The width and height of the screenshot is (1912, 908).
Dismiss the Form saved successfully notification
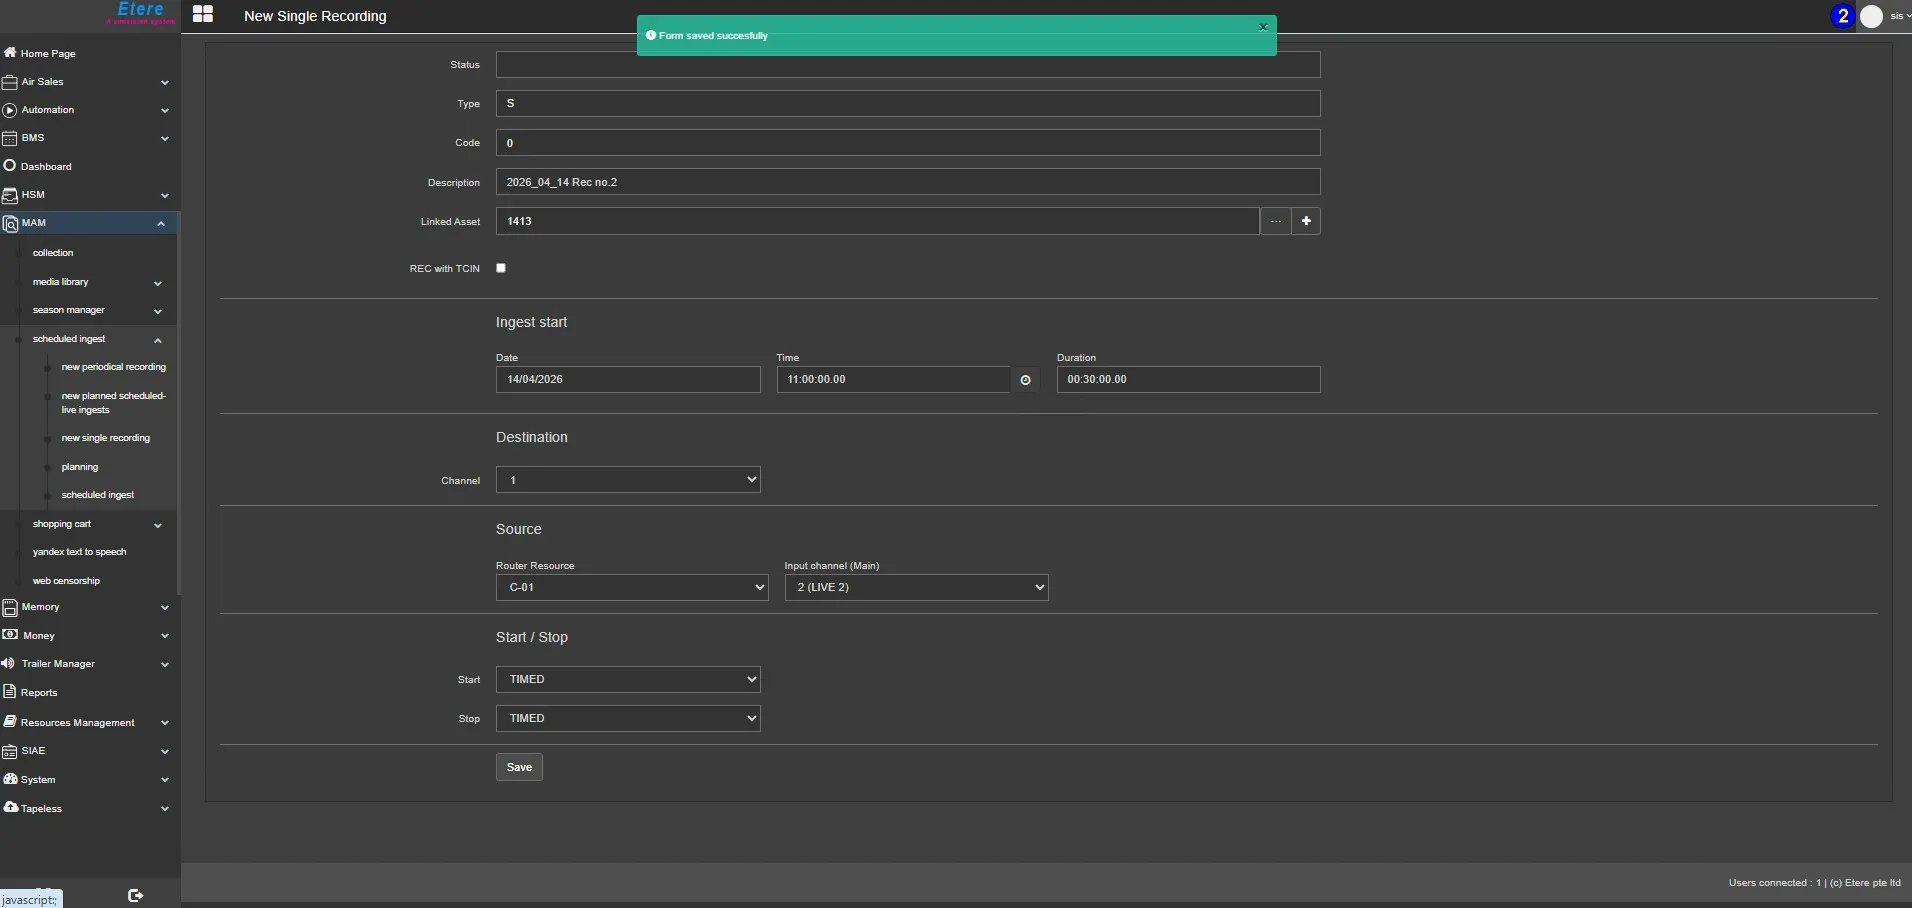[x=1263, y=27]
